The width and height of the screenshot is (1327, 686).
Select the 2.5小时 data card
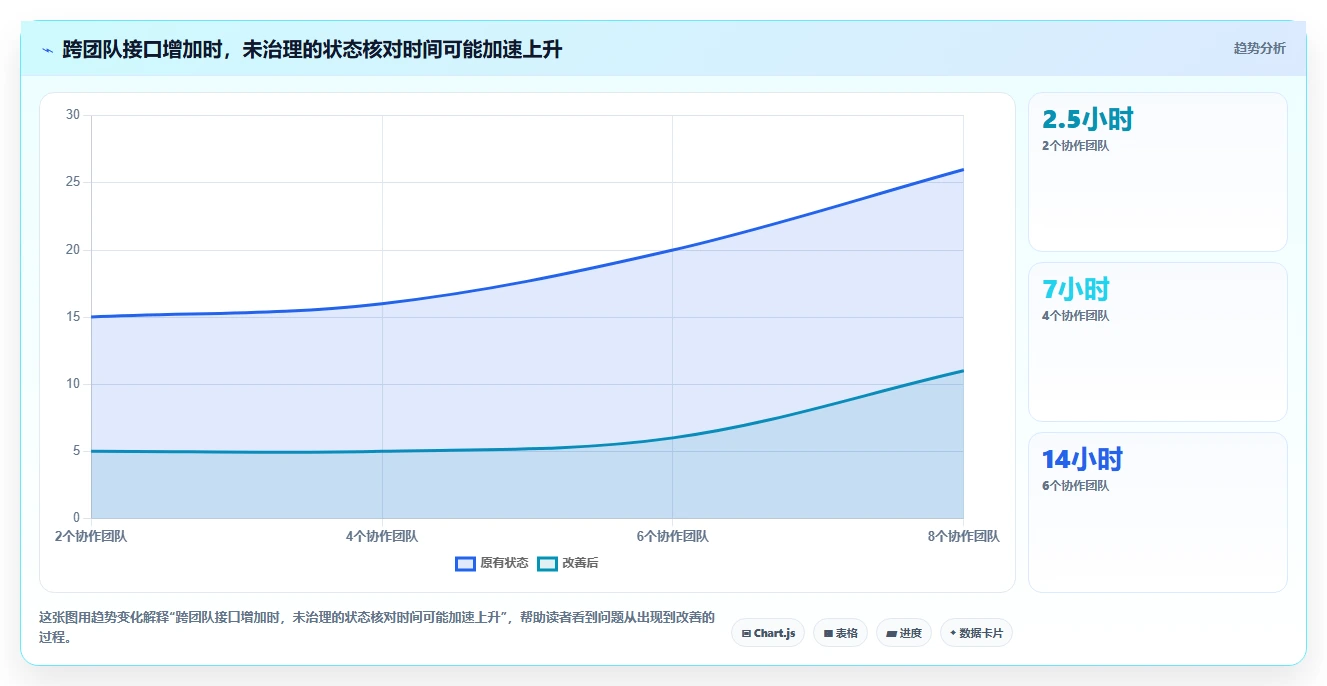(1157, 172)
